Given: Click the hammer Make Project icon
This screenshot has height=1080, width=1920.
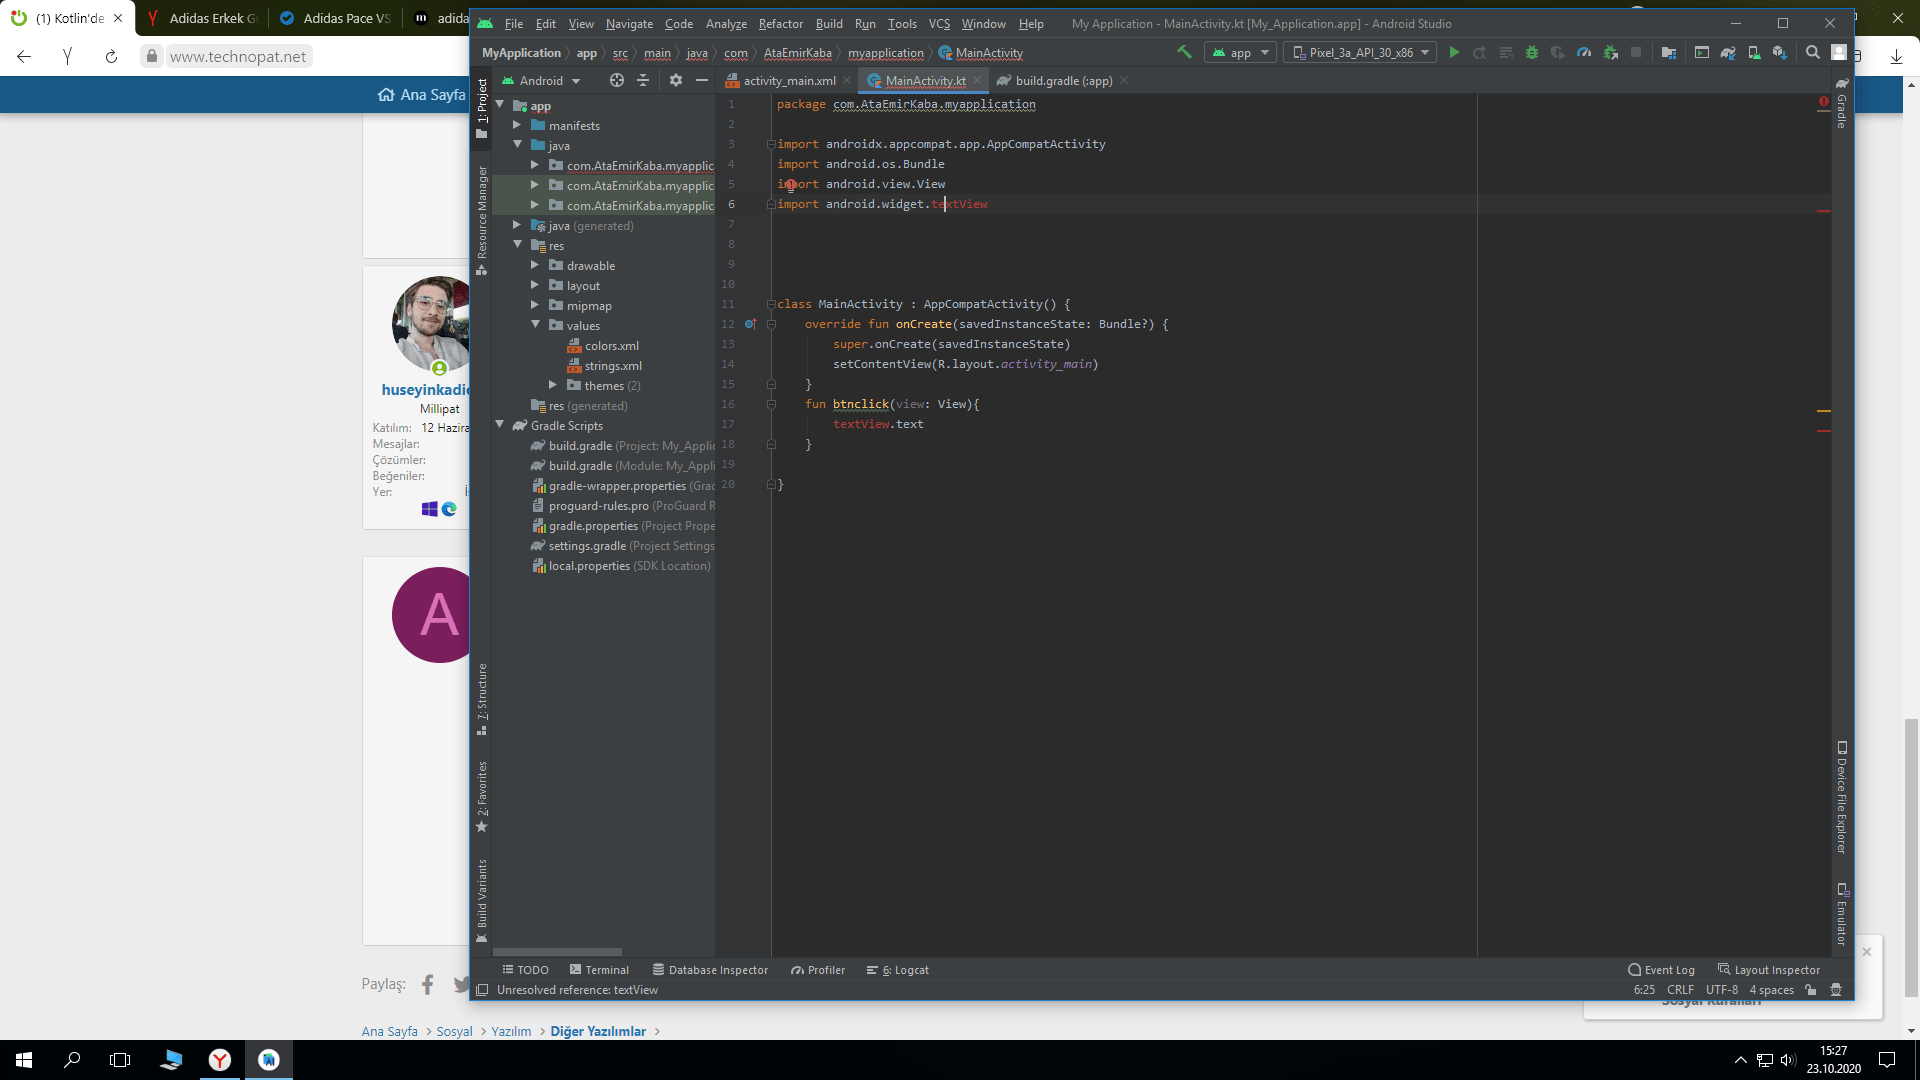Looking at the screenshot, I should pyautogui.click(x=1184, y=53).
